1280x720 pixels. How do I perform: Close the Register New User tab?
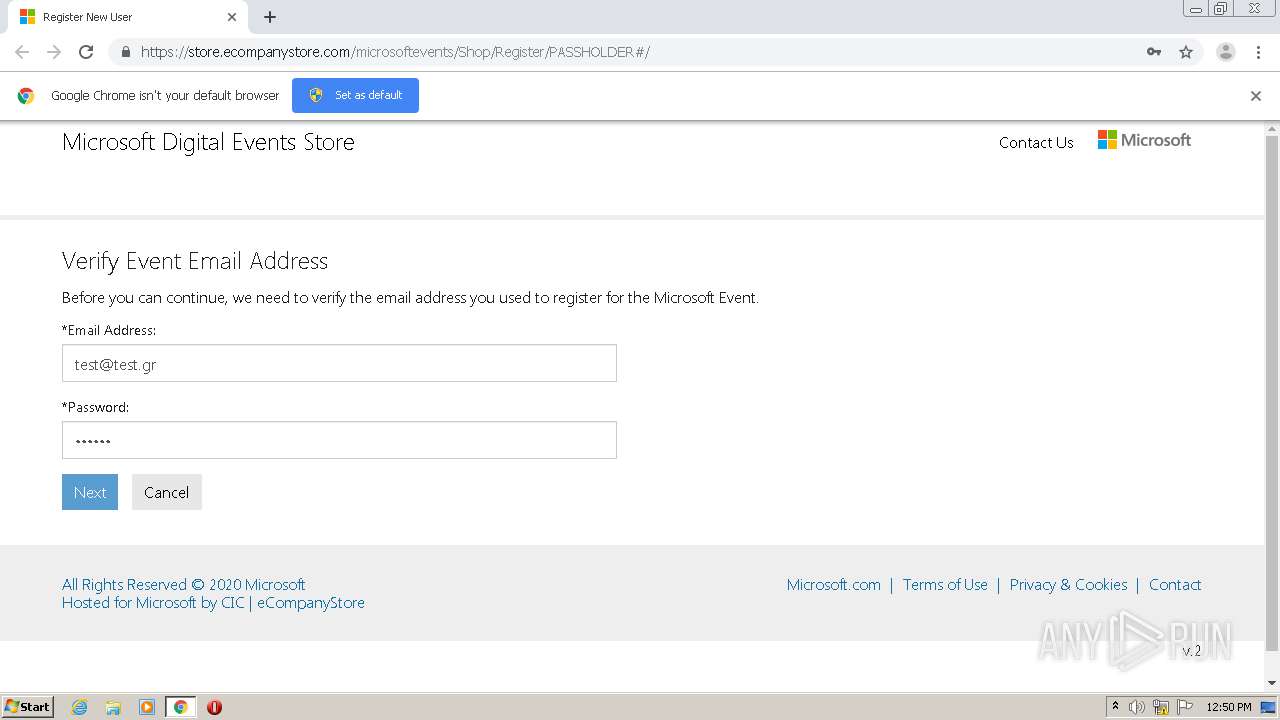point(232,17)
